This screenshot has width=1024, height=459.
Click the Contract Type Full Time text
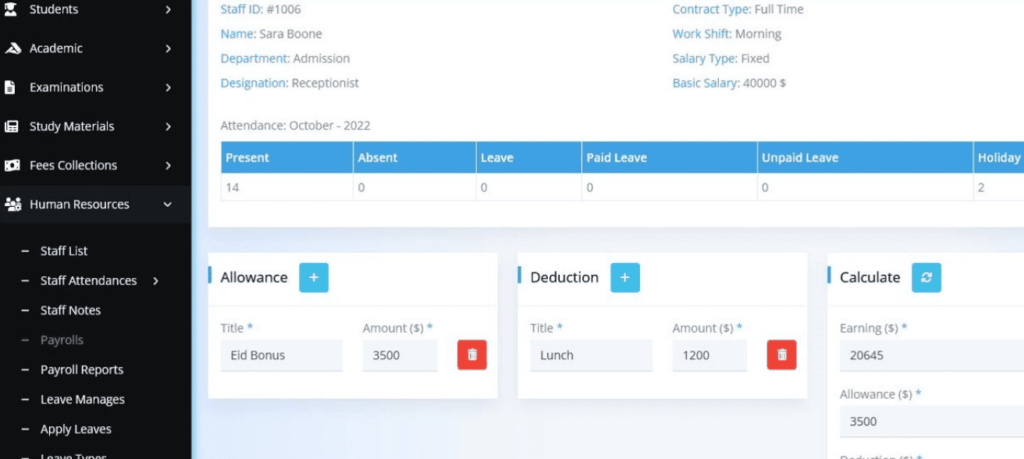coord(738,9)
